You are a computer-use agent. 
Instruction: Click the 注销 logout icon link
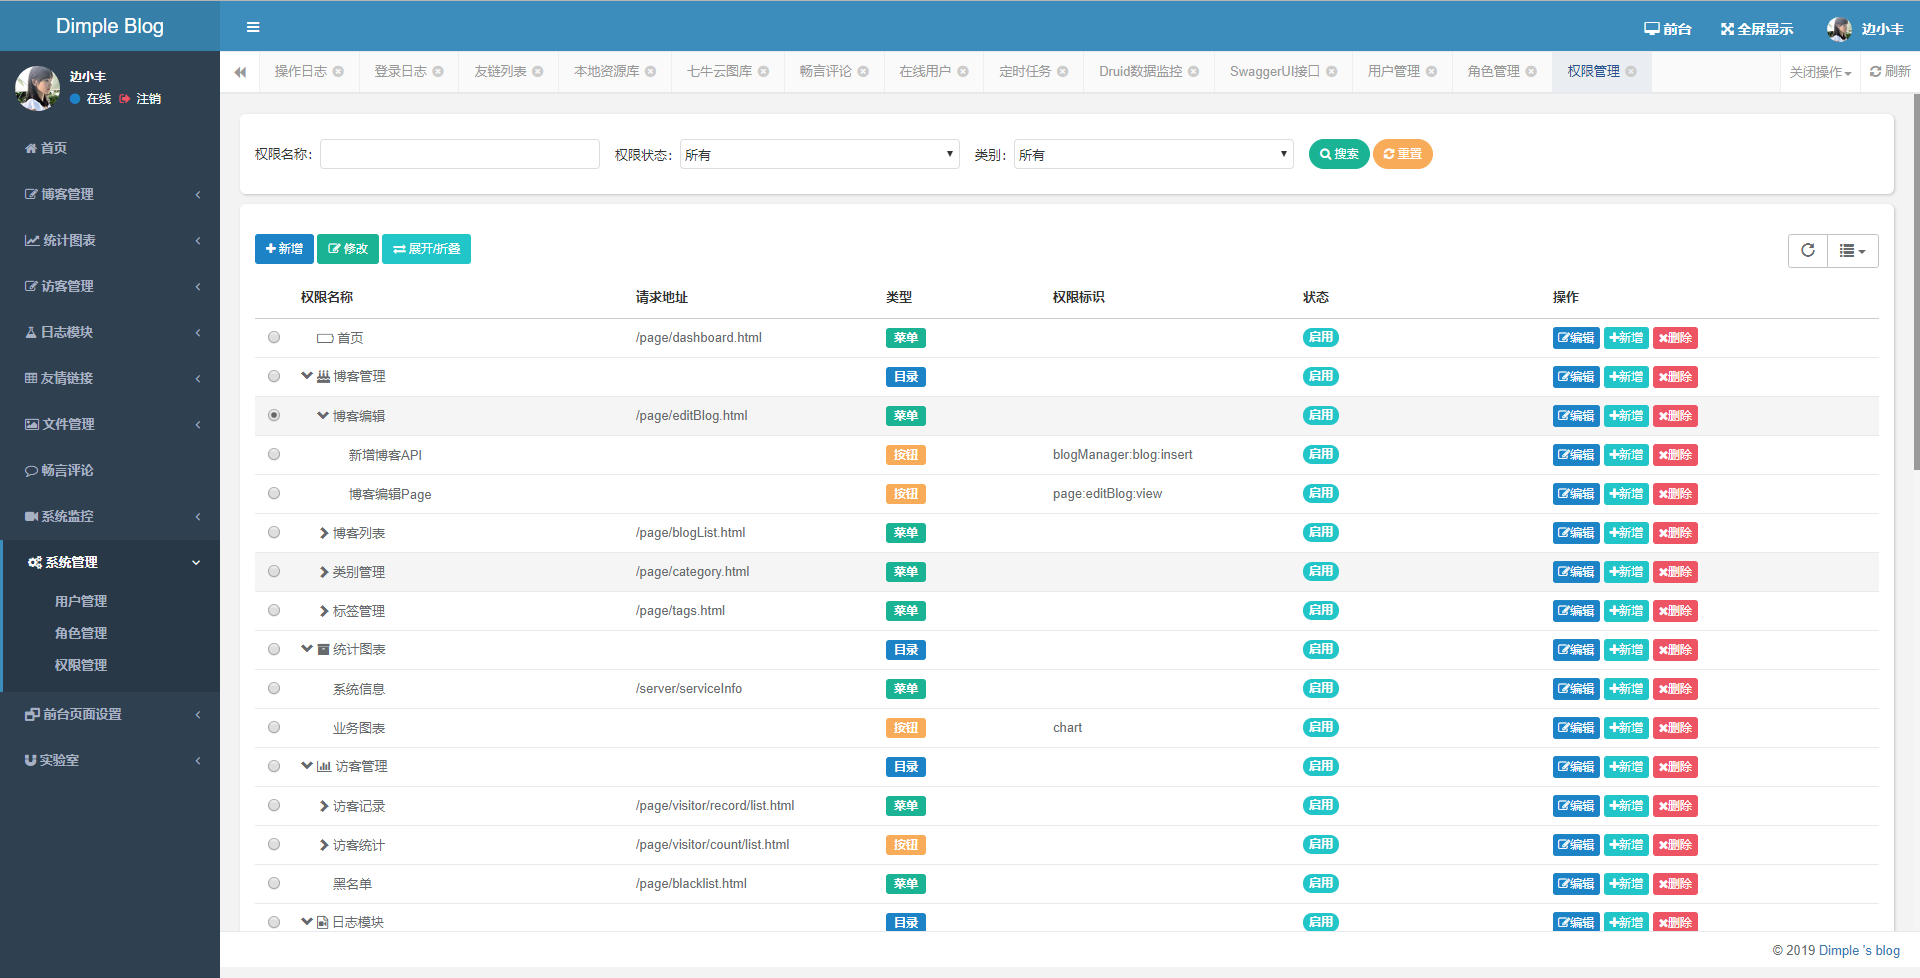point(140,99)
